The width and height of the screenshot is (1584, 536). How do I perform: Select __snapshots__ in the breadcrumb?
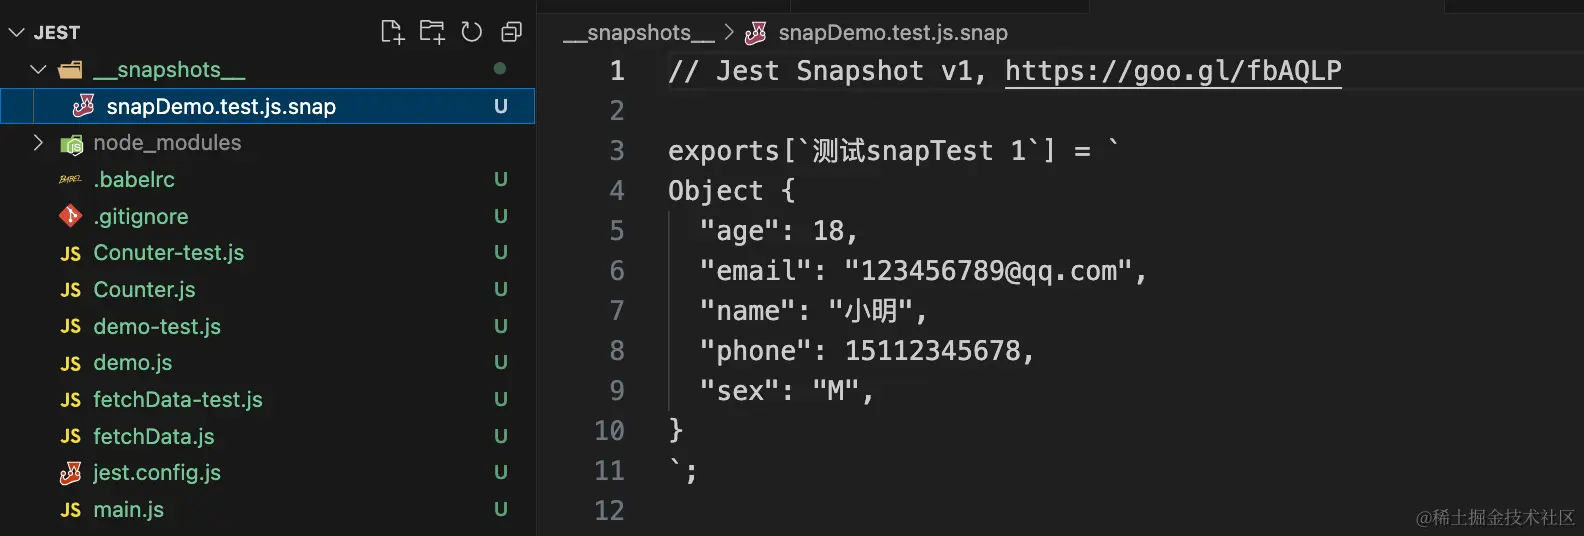pos(638,33)
